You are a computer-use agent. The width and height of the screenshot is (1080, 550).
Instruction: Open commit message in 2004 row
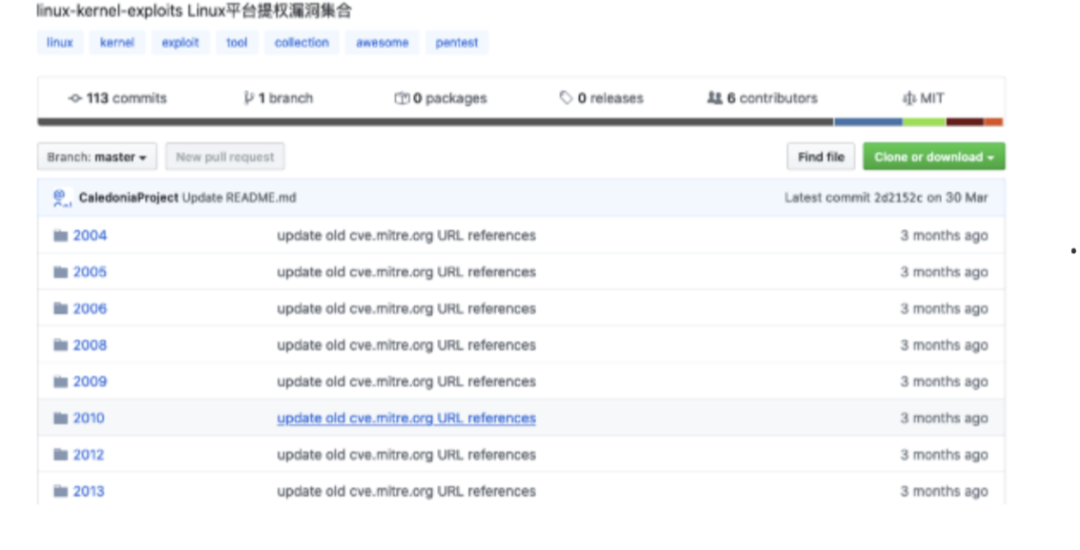coord(406,236)
